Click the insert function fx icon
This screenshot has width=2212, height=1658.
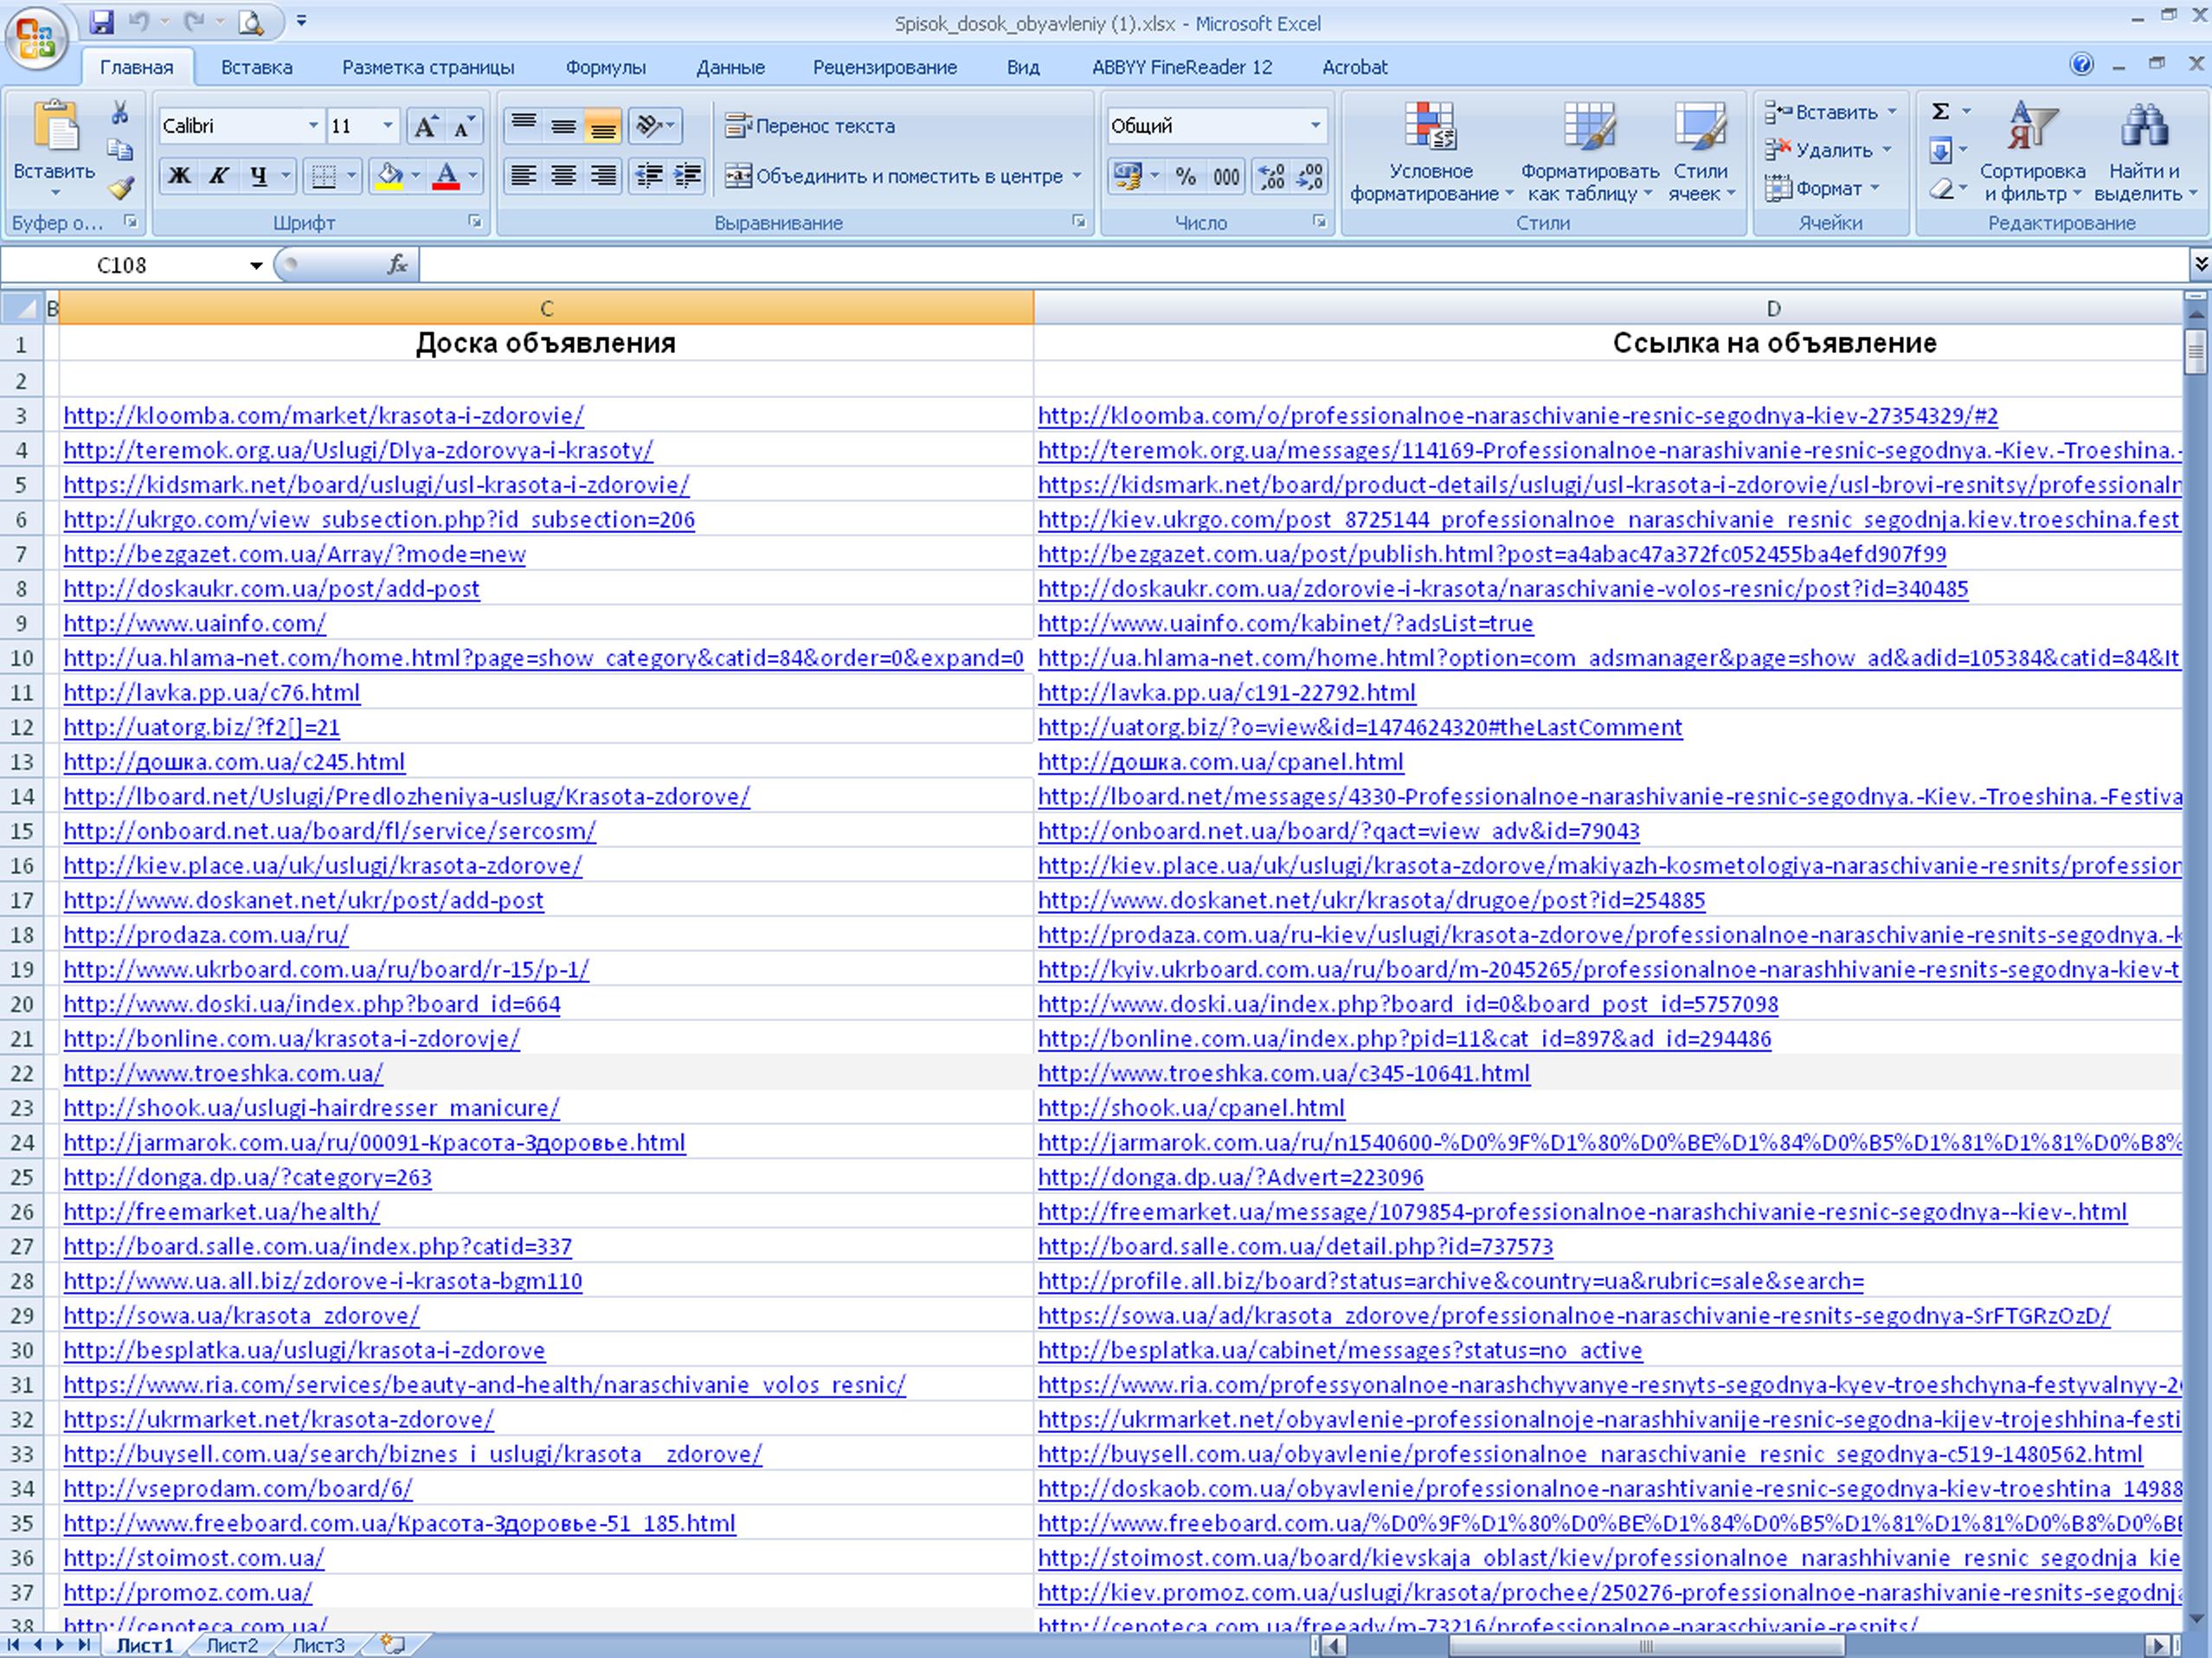pos(397,265)
